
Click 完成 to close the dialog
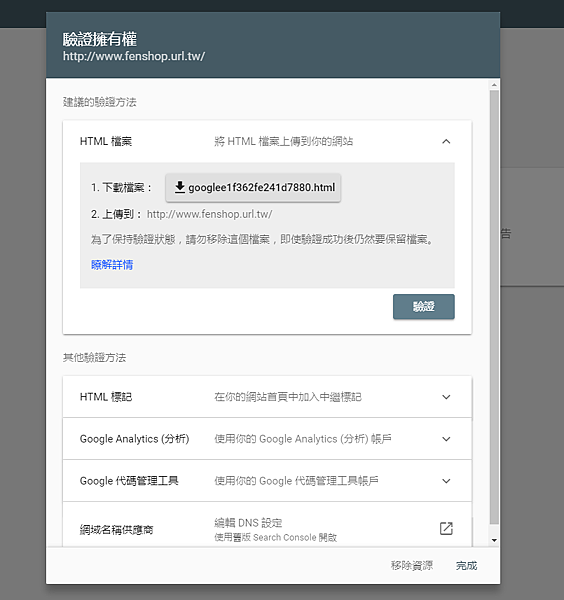[466, 566]
